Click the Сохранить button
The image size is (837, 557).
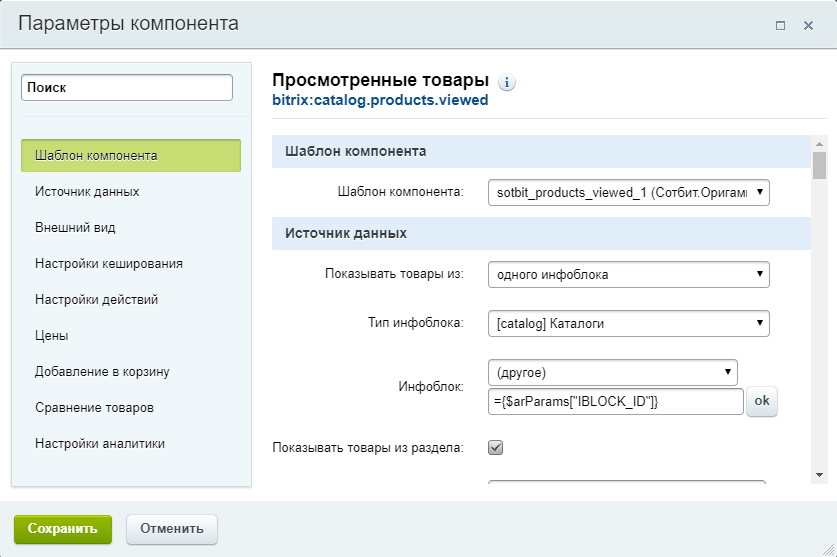point(63,529)
